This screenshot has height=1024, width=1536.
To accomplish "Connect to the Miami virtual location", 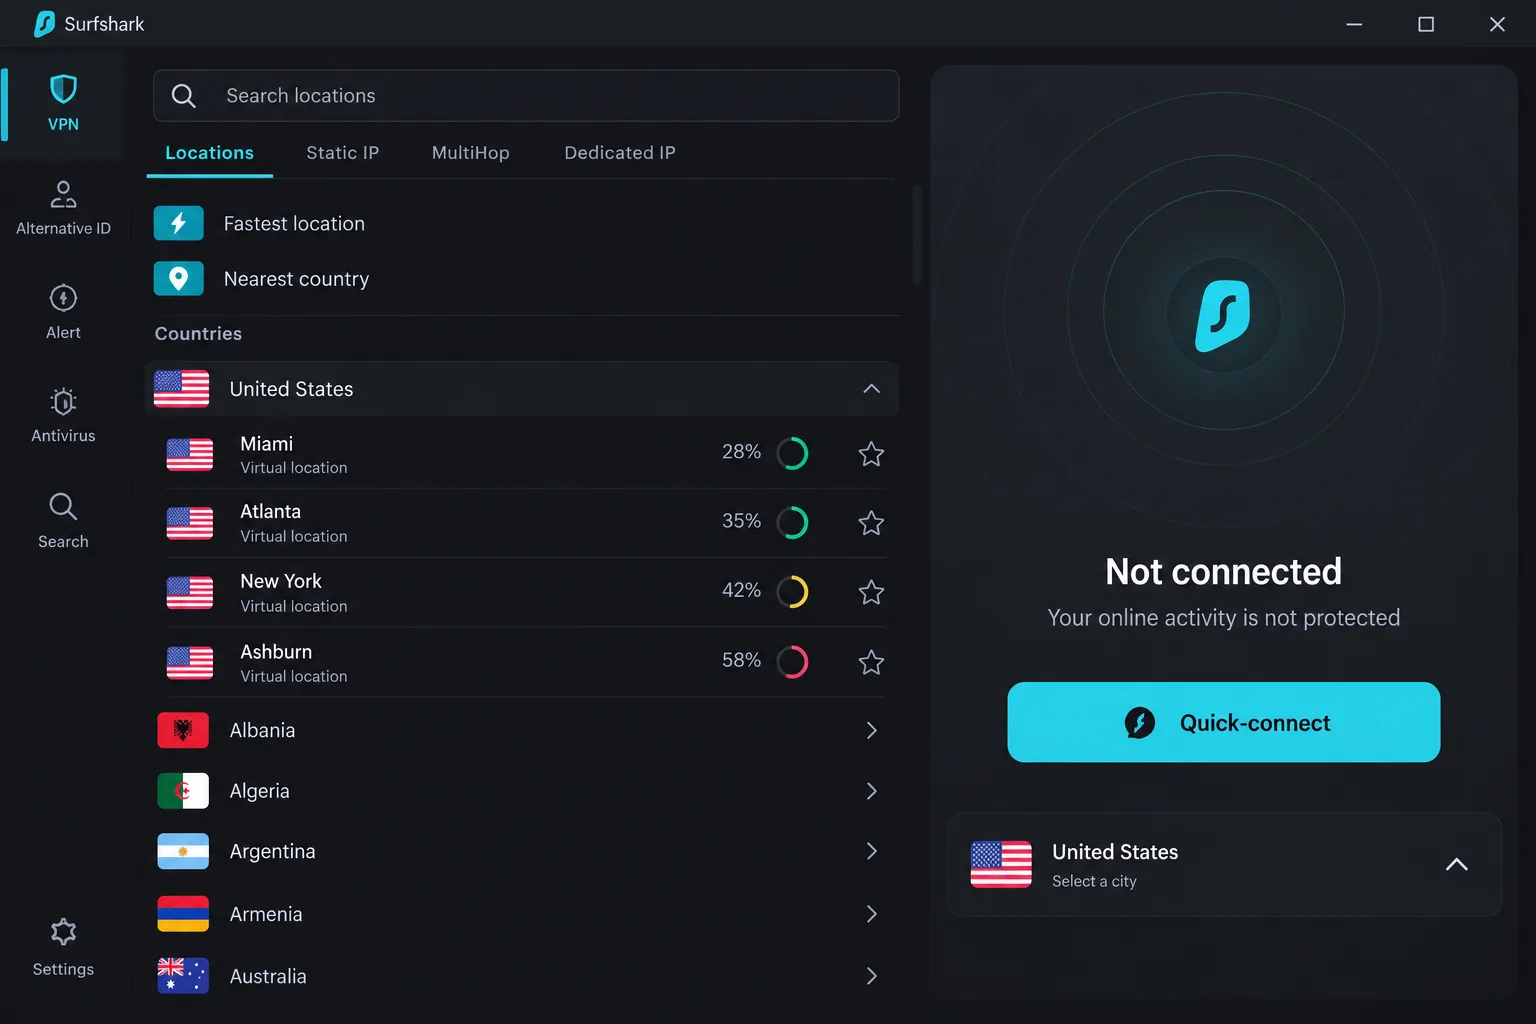I will 526,454.
